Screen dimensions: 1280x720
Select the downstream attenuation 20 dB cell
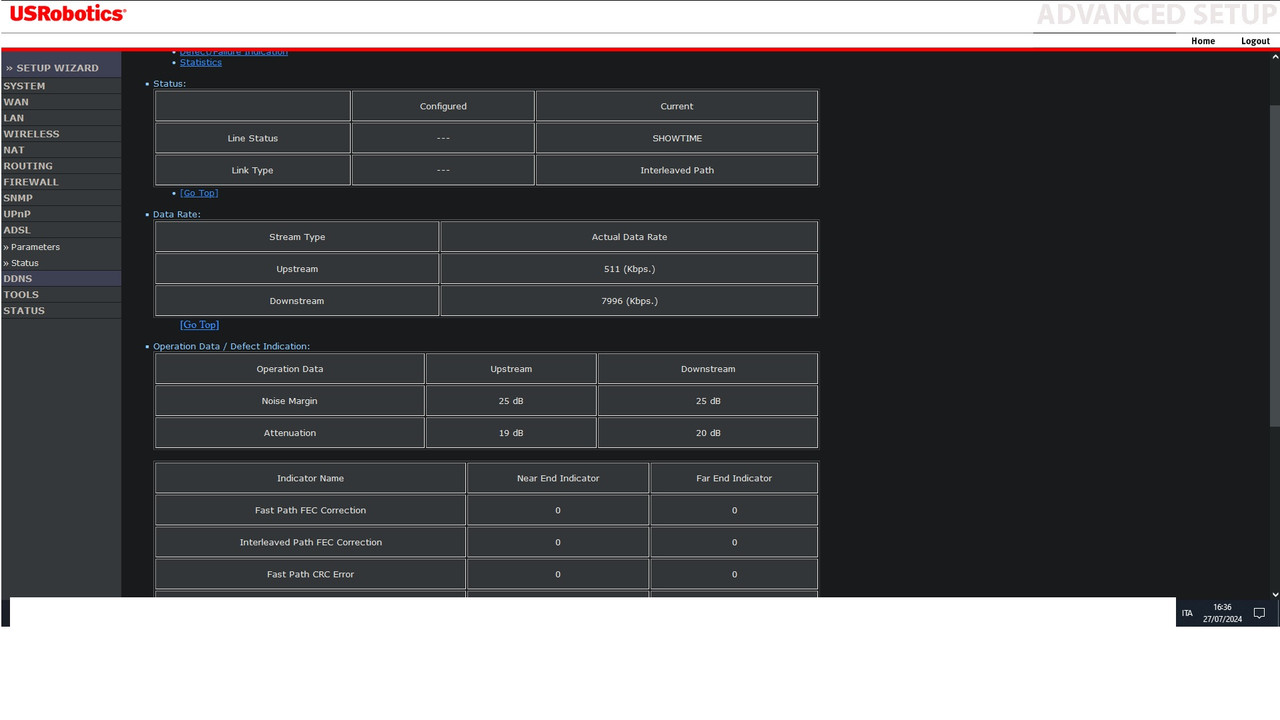pyautogui.click(x=708, y=433)
